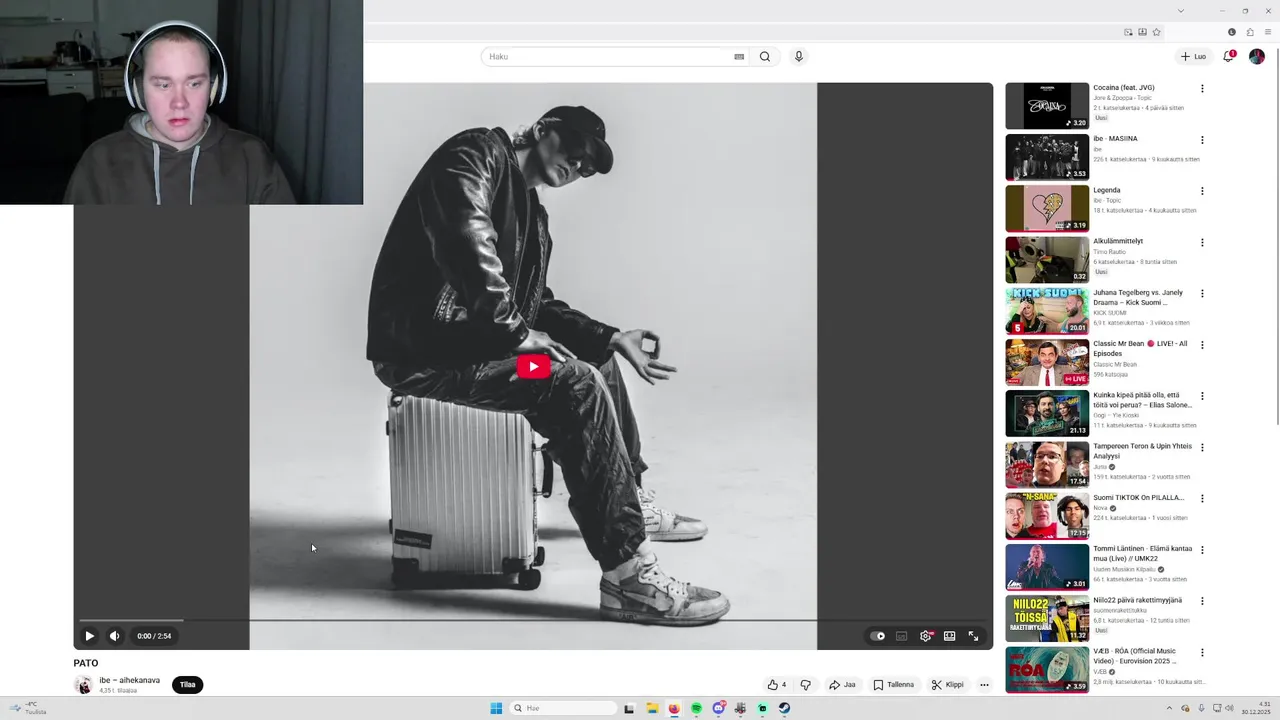Open the list all tabs chevron
Viewport: 1280px width, 720px height.
coord(1181,10)
